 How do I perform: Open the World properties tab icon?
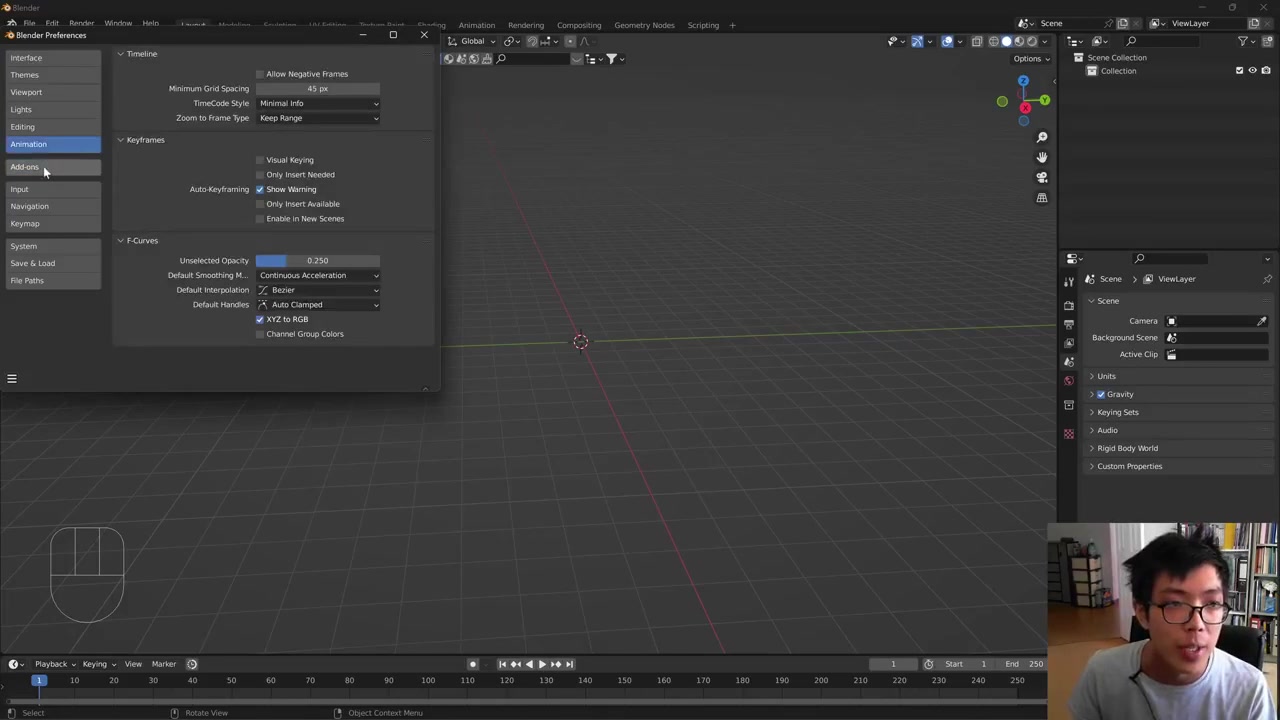1069,380
